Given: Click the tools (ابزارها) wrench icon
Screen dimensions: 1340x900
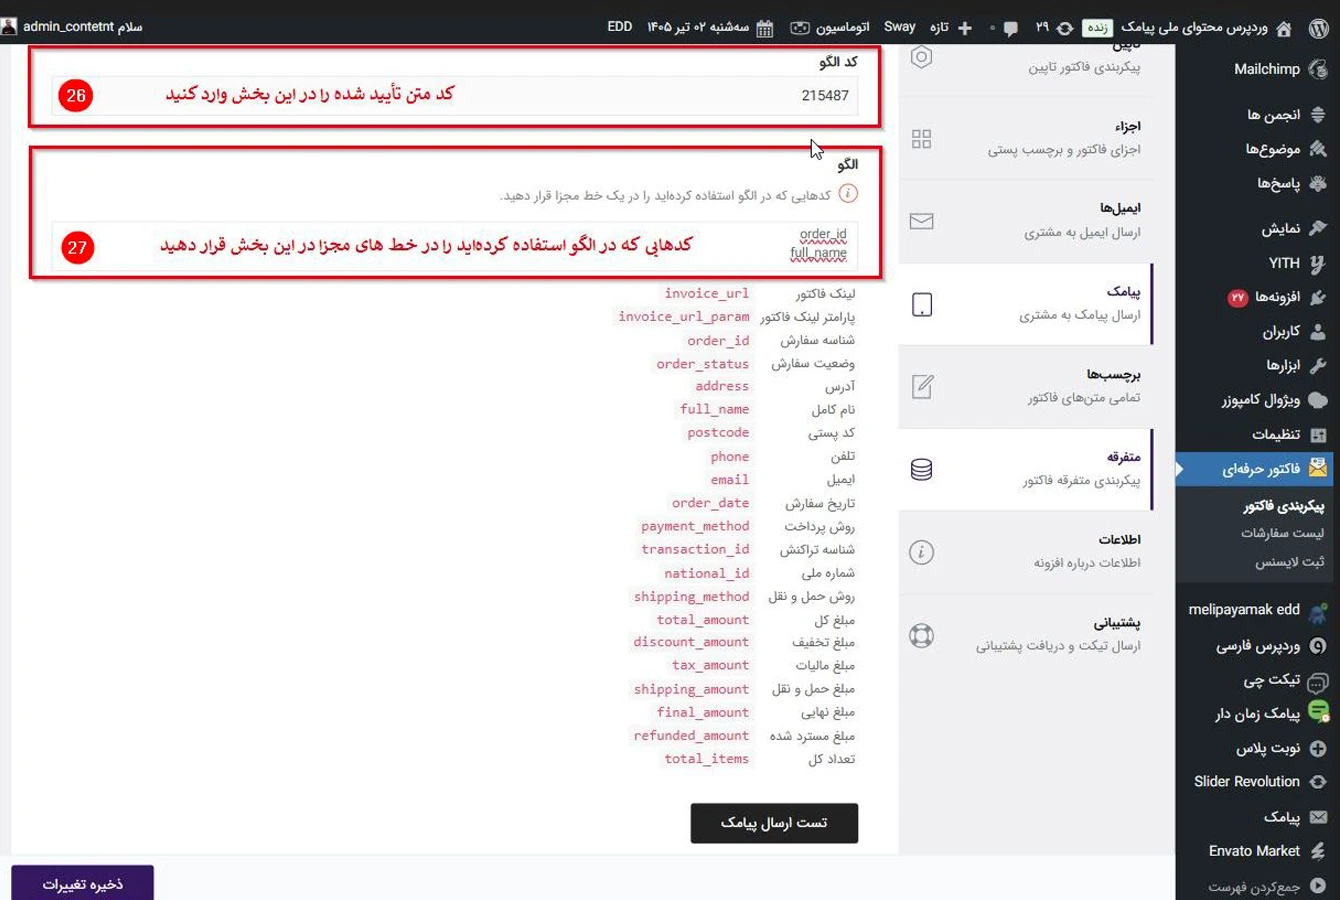Looking at the screenshot, I should coord(1318,365).
